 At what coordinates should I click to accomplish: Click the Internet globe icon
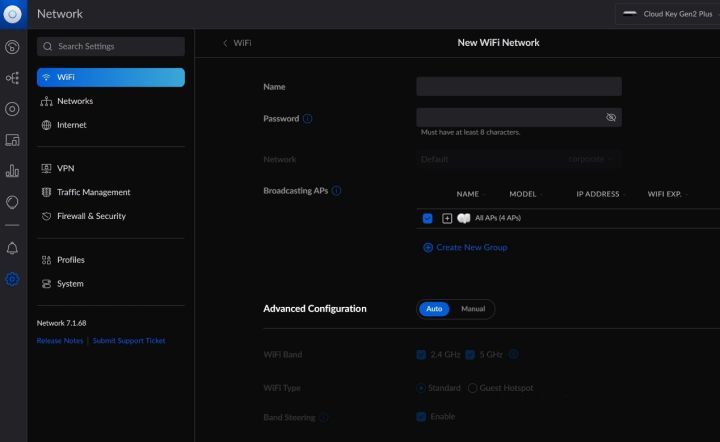tap(46, 125)
